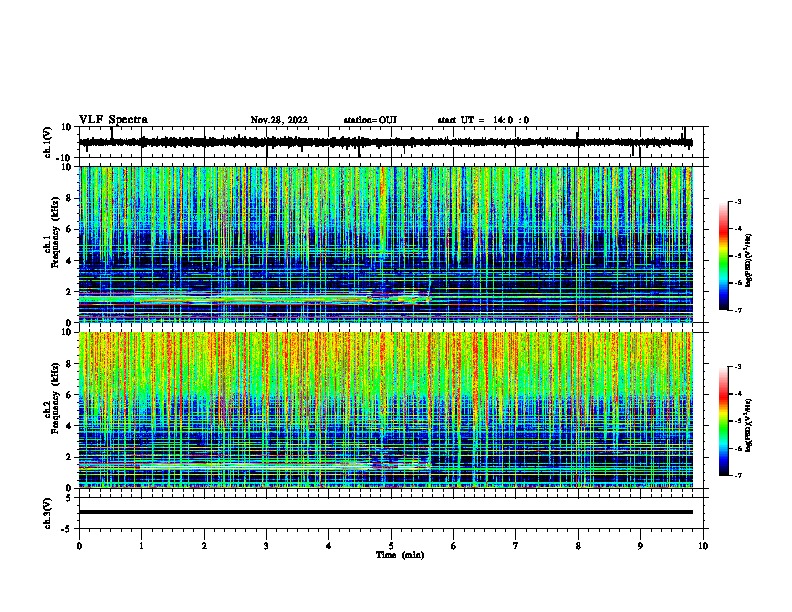Screen dimensions: 792x612
Task: Click the "-3" label on ch.1 colorbar
Action: [737, 201]
